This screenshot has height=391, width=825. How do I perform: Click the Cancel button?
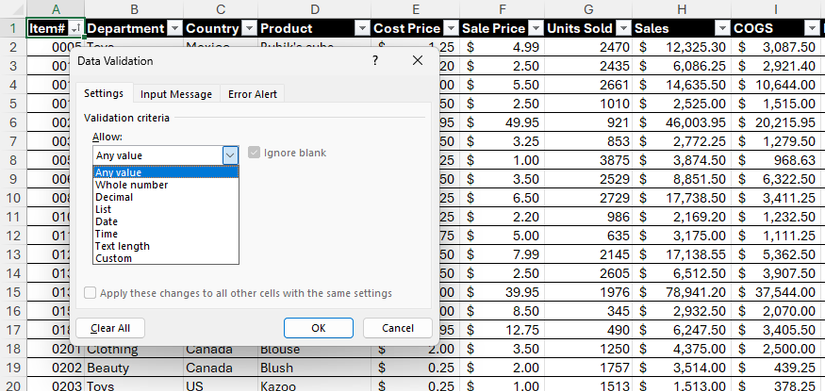click(x=398, y=328)
